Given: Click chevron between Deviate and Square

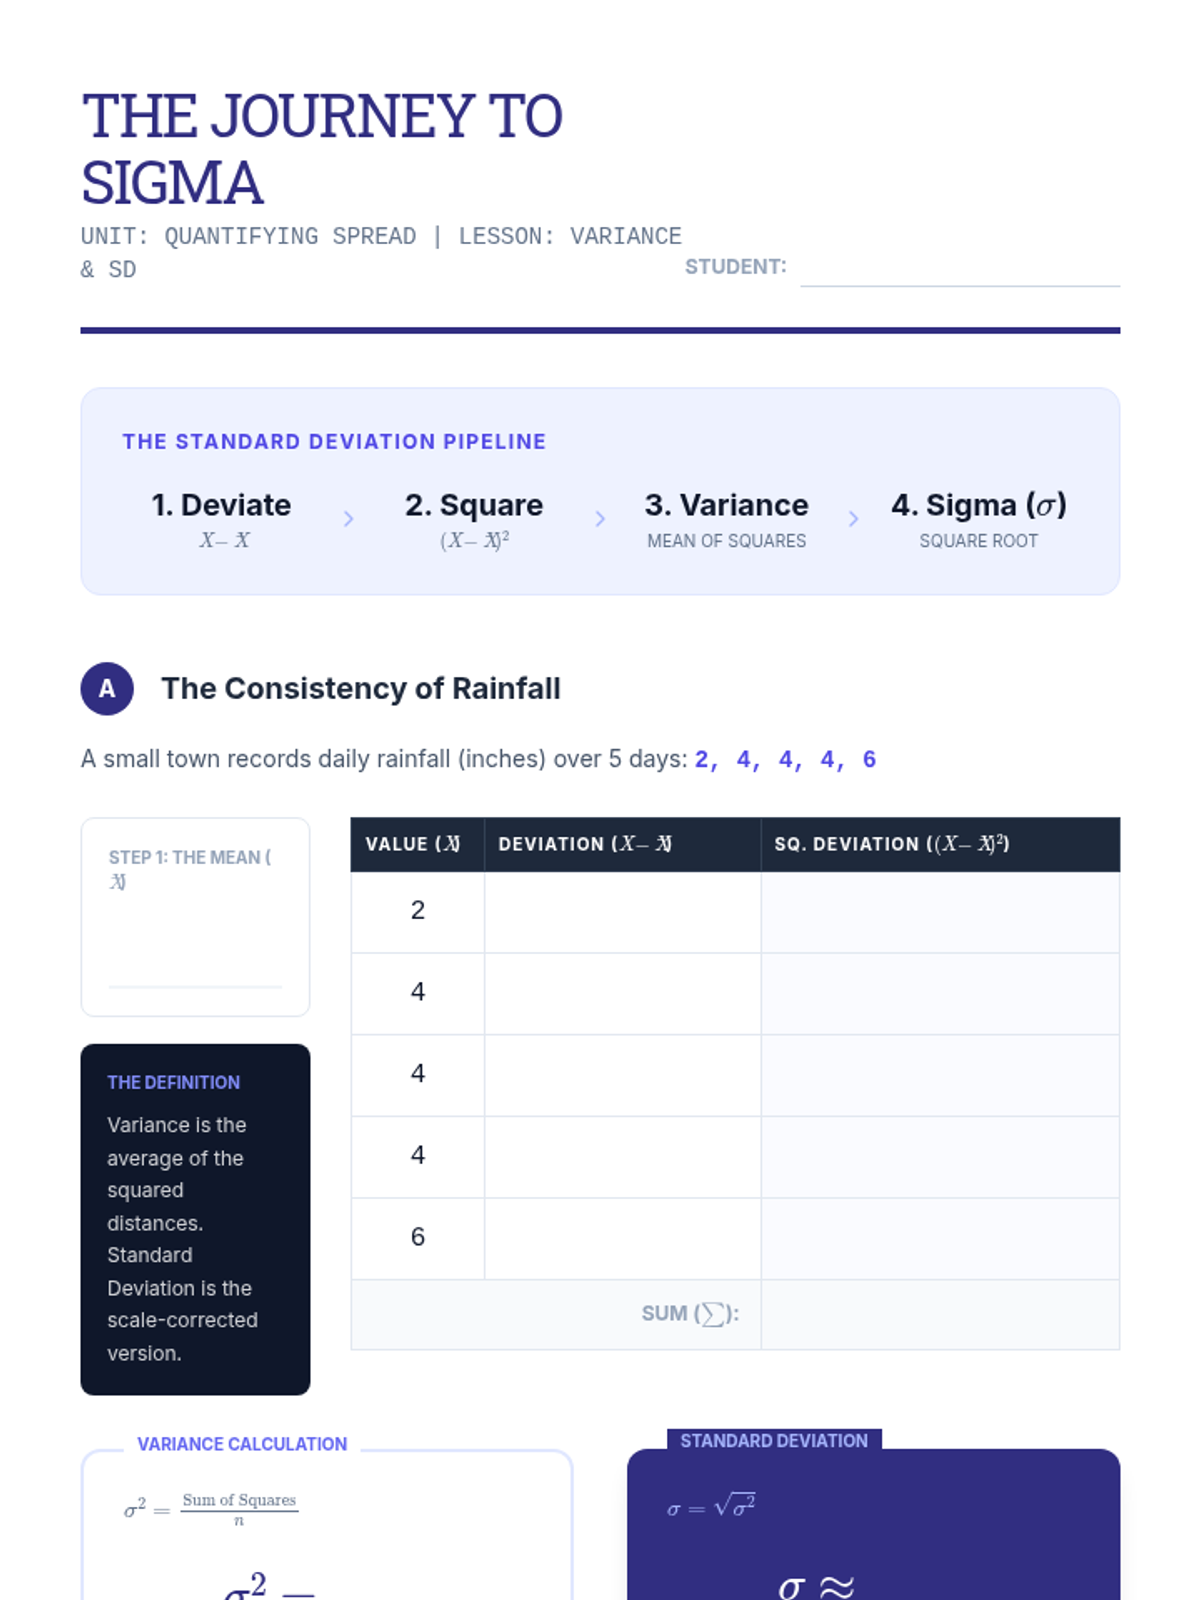Looking at the screenshot, I should pyautogui.click(x=348, y=518).
